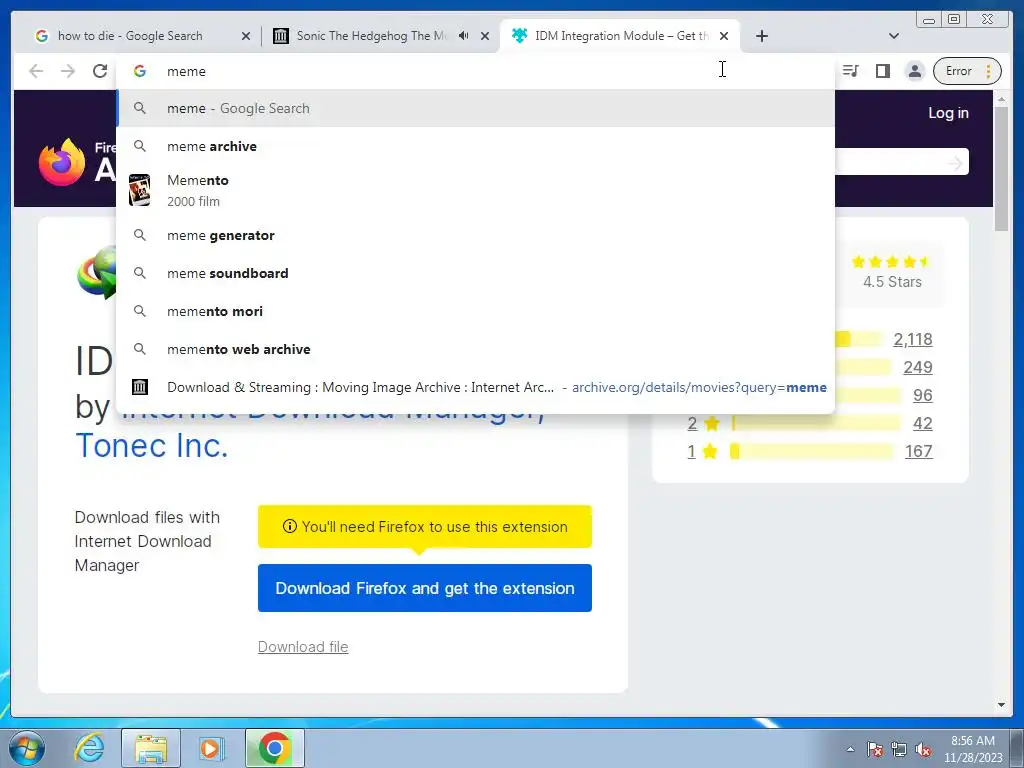The width and height of the screenshot is (1024, 768).
Task: Launch Internet Explorer from the taskbar
Action: pos(89,748)
